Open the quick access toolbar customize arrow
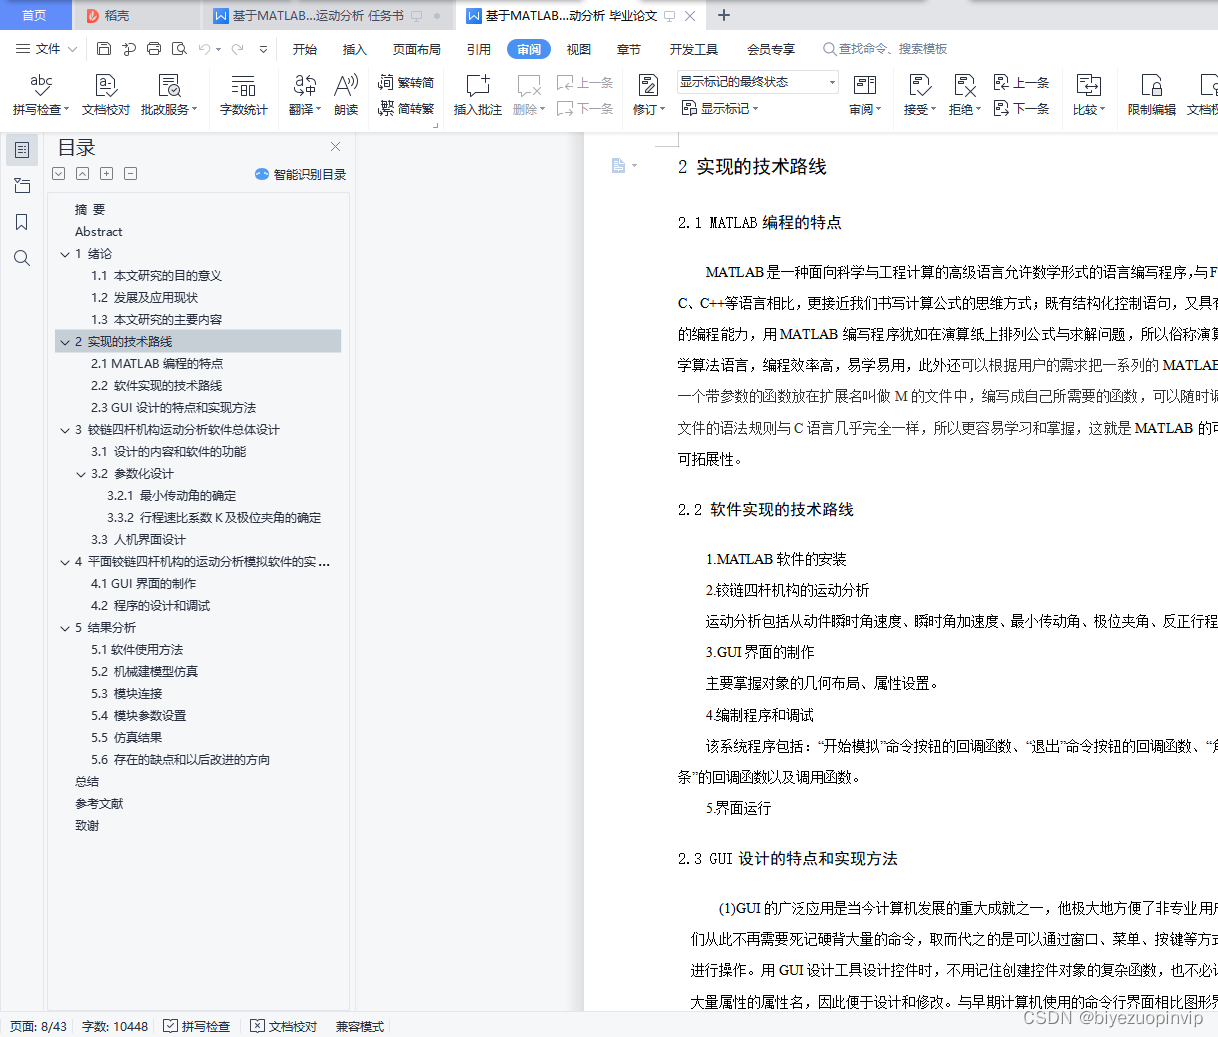 263,49
